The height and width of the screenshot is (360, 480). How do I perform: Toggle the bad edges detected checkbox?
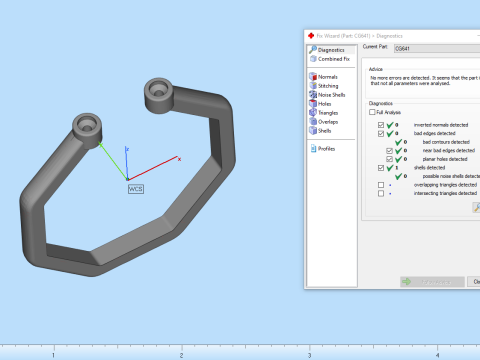click(381, 134)
